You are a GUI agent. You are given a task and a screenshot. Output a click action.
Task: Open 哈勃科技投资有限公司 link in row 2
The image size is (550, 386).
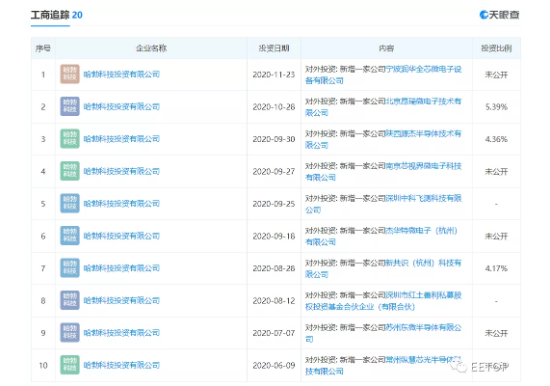[122, 107]
